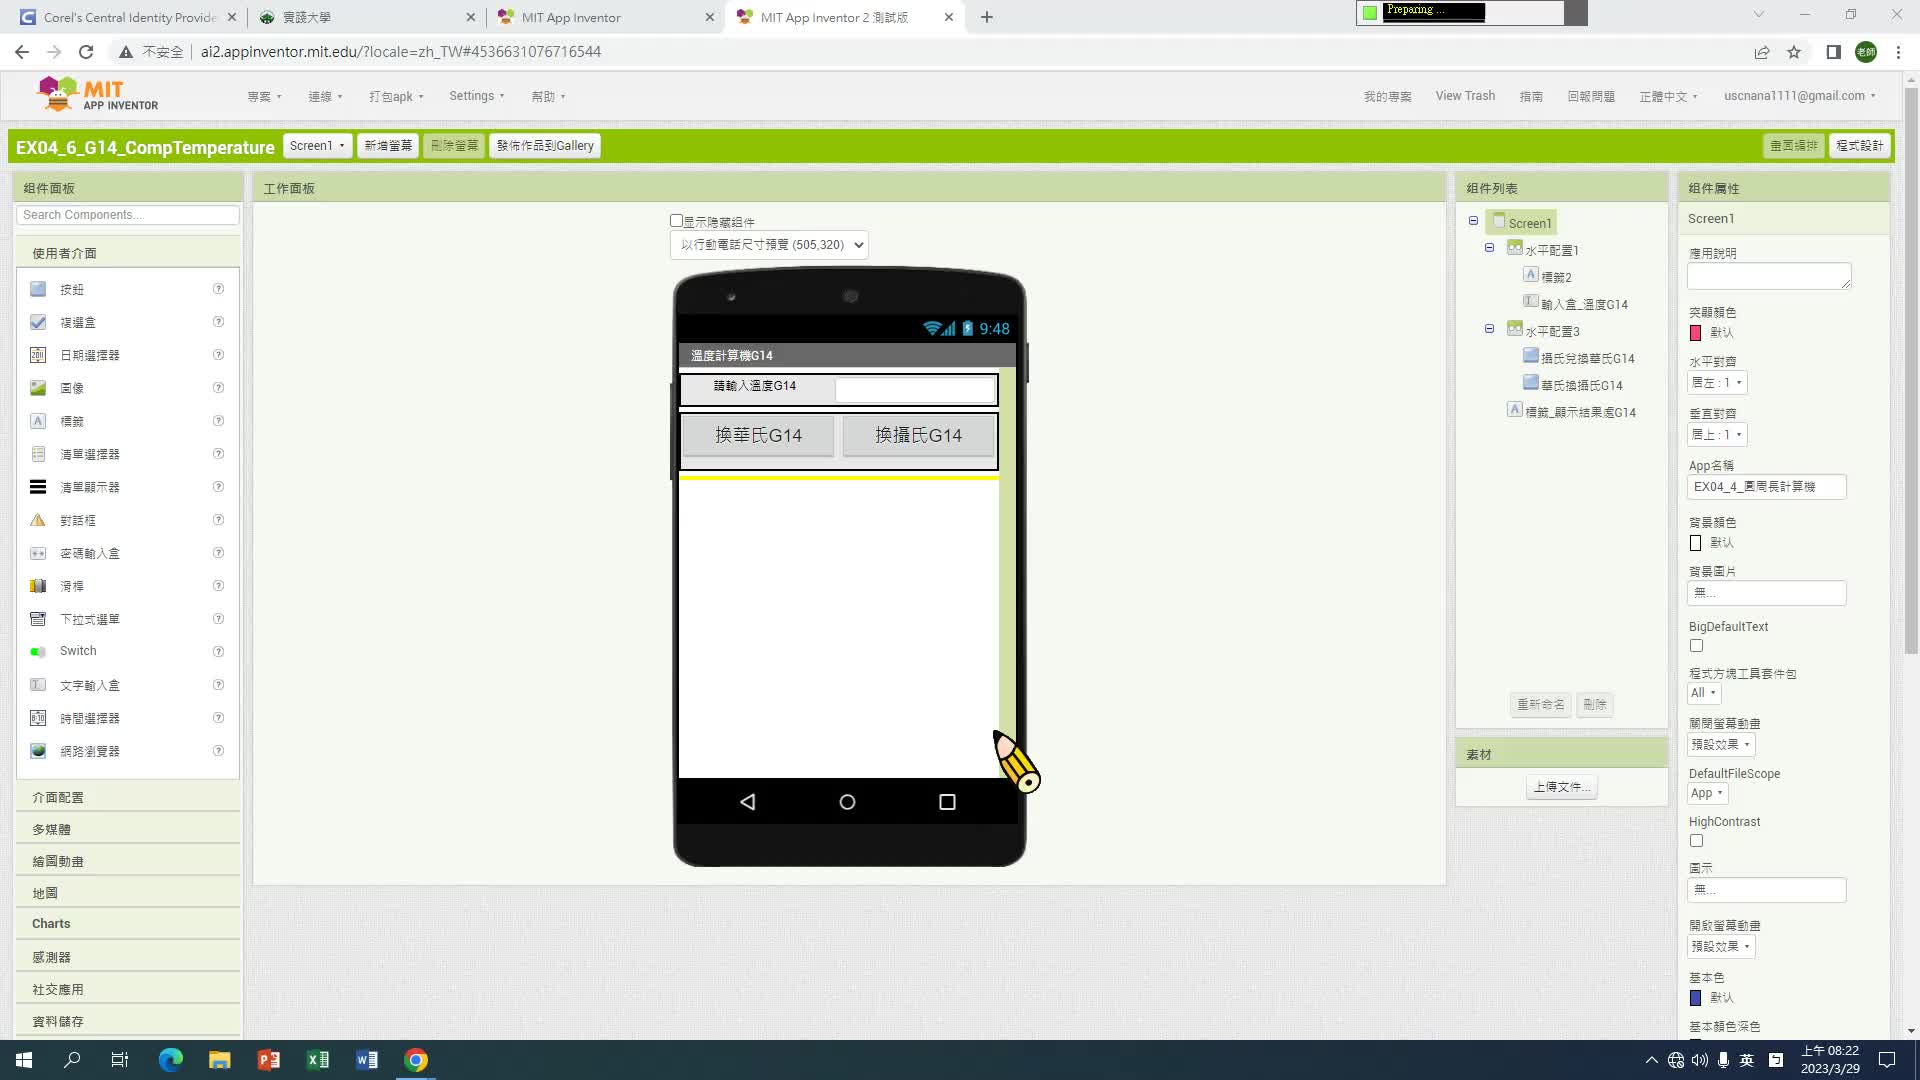Open the 打包apk (Build) menu
Image resolution: width=1920 pixels, height=1080 pixels.
[396, 97]
